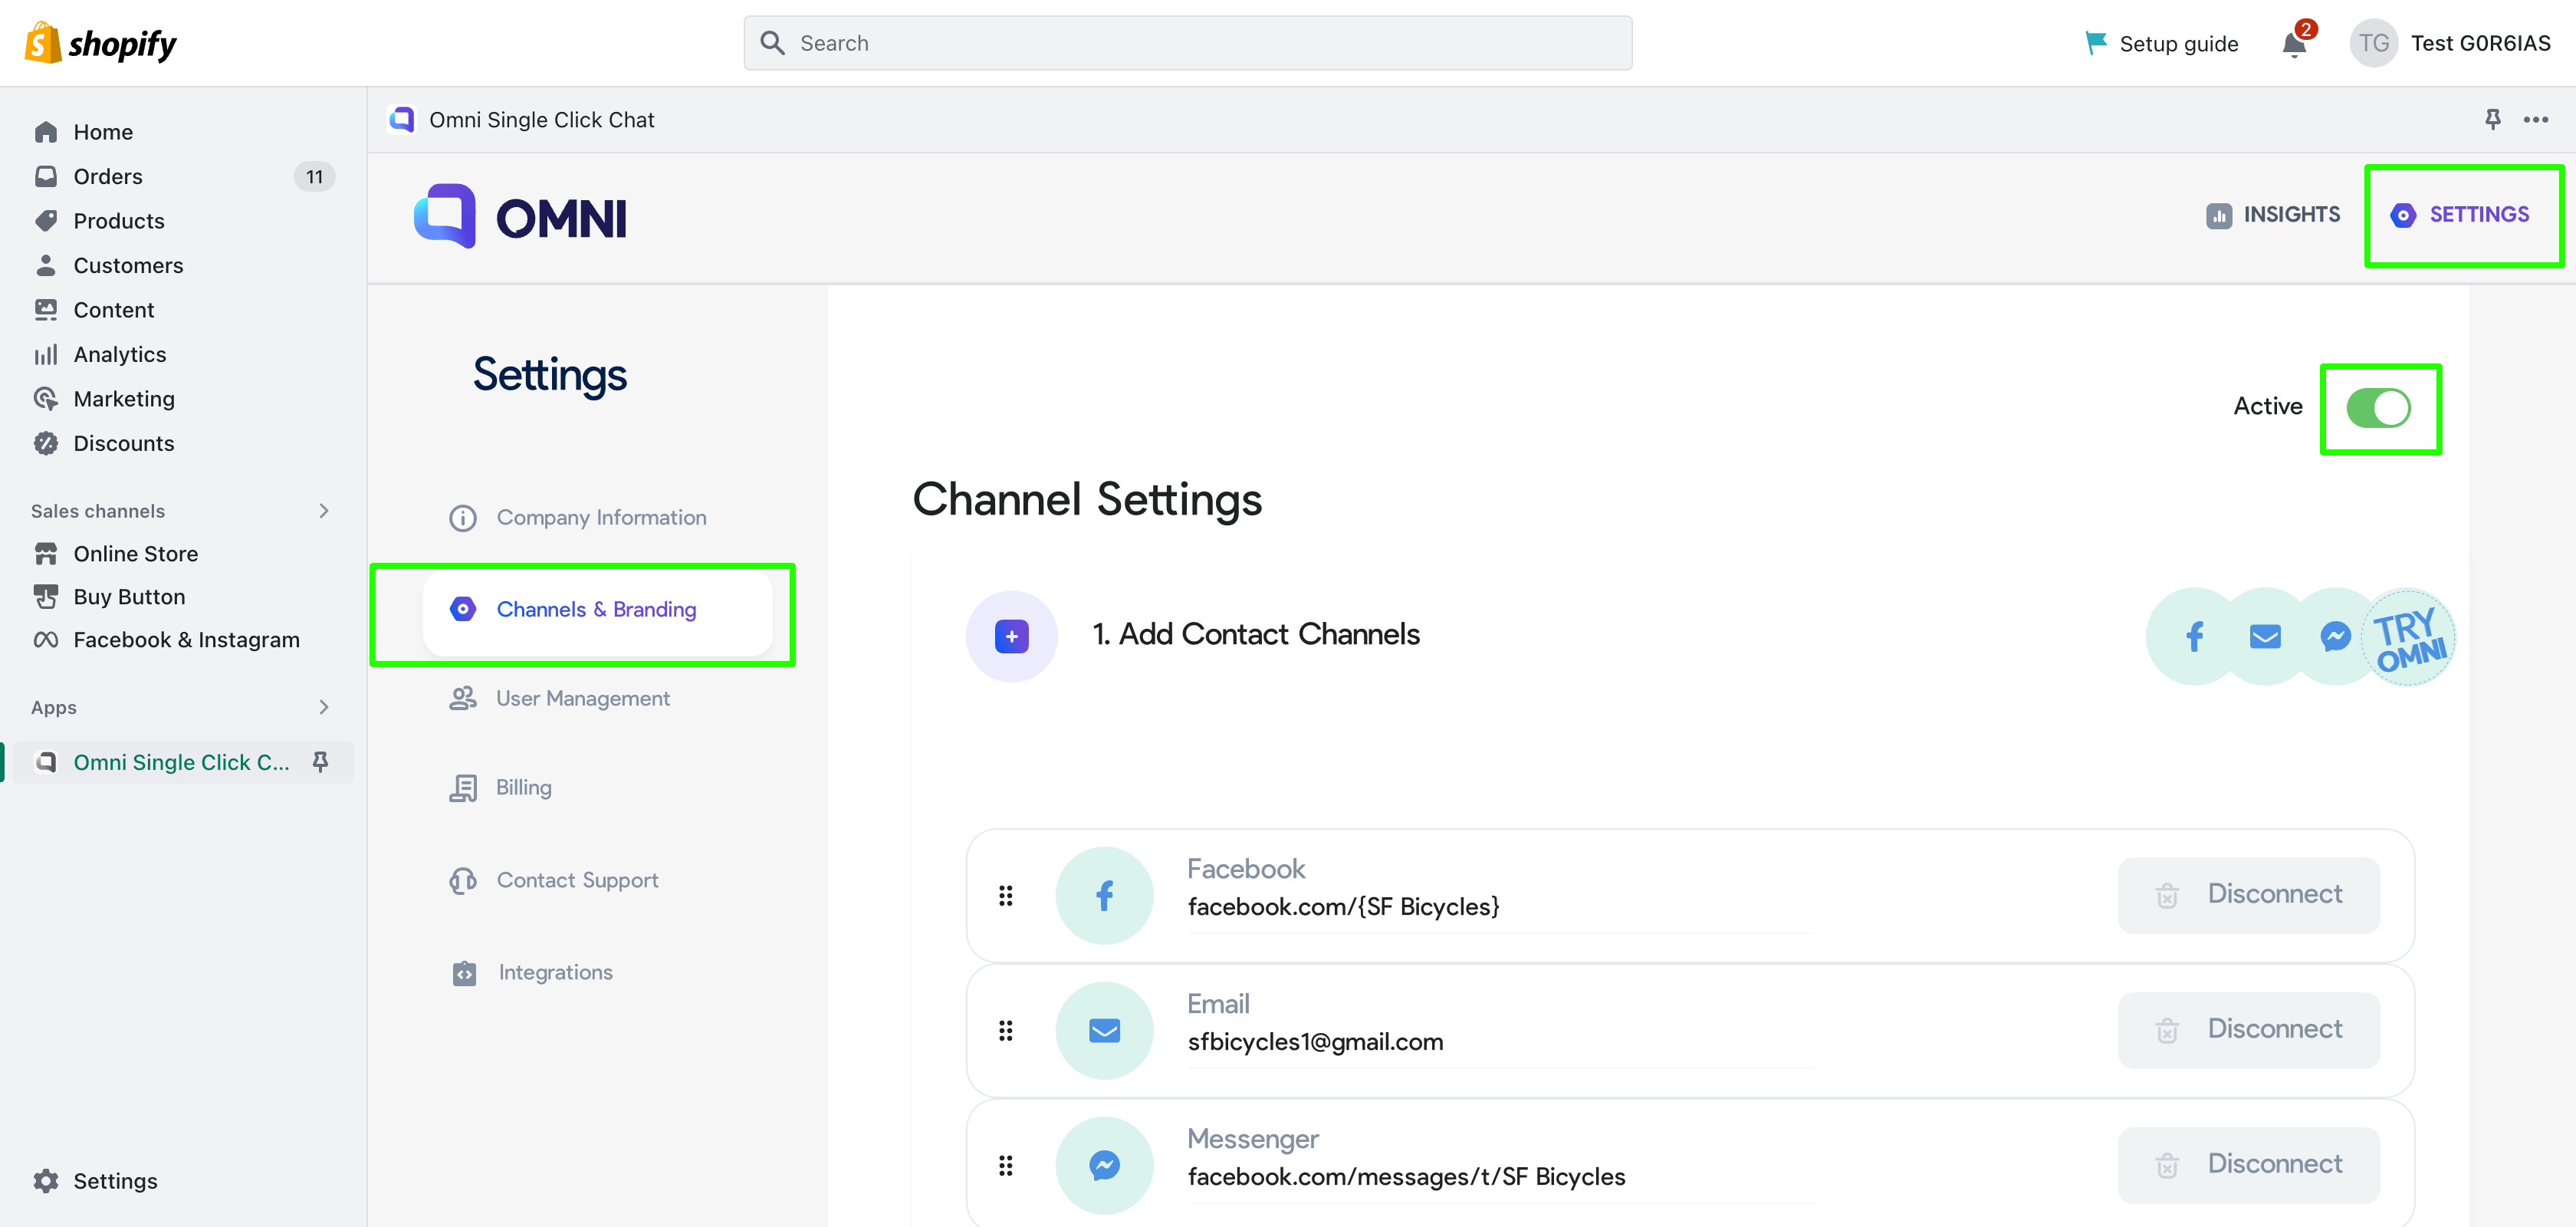Grab the Email row drag handle
Screen dimensions: 2576x1227
[1005, 1030]
